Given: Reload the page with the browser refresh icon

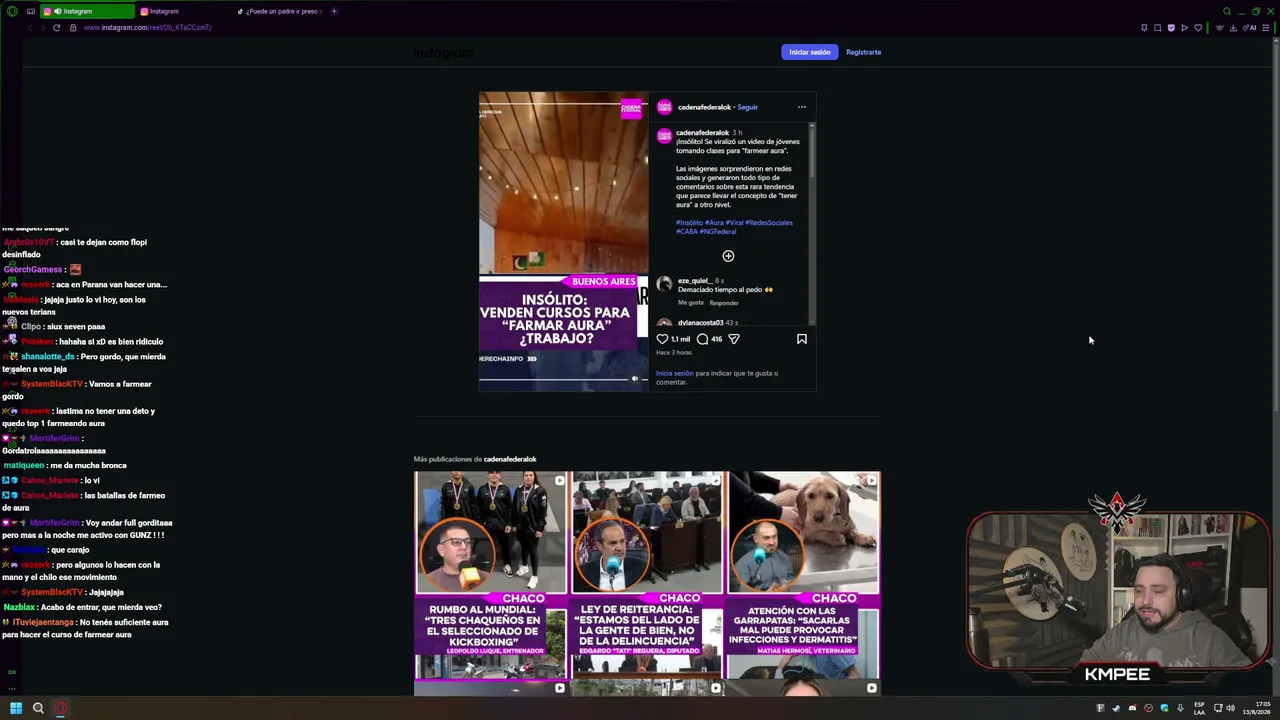Looking at the screenshot, I should [56, 28].
